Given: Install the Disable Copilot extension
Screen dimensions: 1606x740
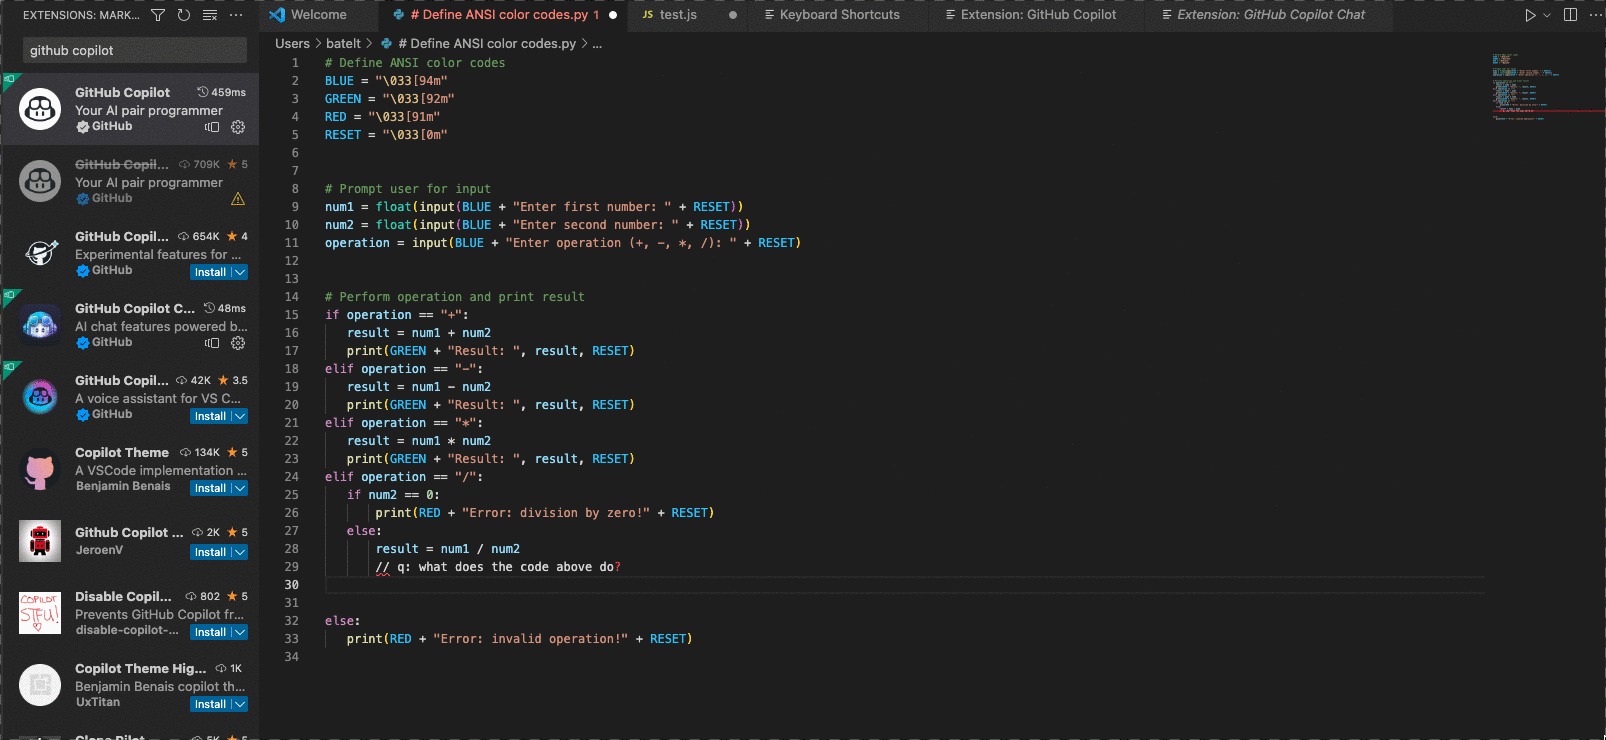Looking at the screenshot, I should pyautogui.click(x=210, y=632).
